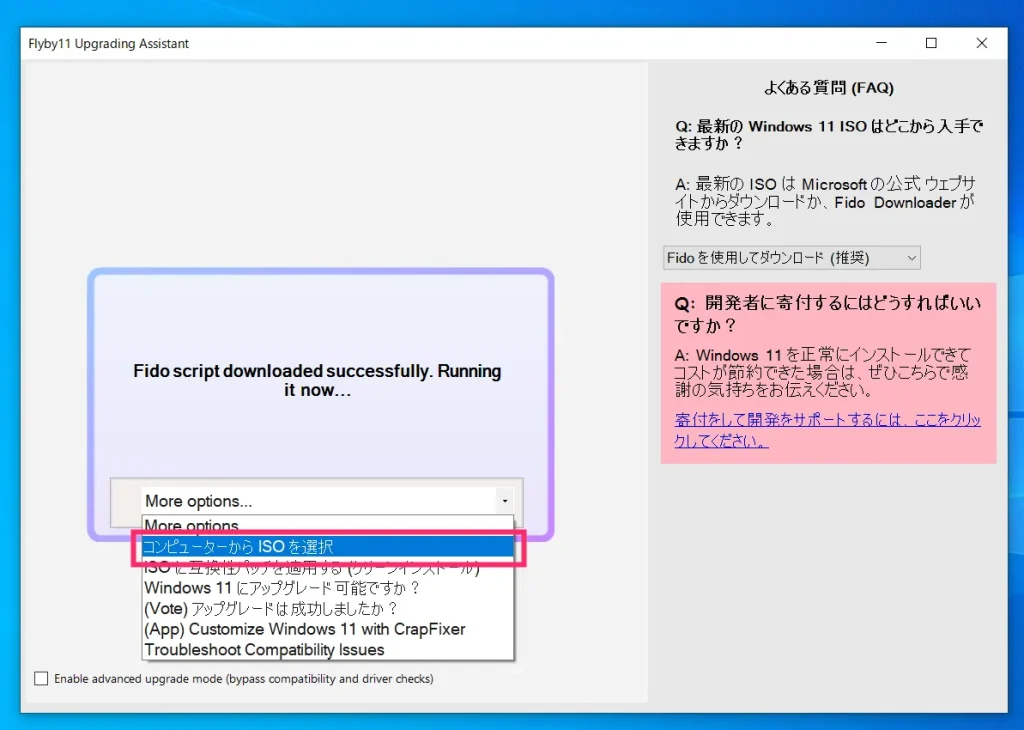Choose 'Troubleshoot Compatibility Issues' option
Viewport: 1024px width, 730px height.
(x=328, y=650)
